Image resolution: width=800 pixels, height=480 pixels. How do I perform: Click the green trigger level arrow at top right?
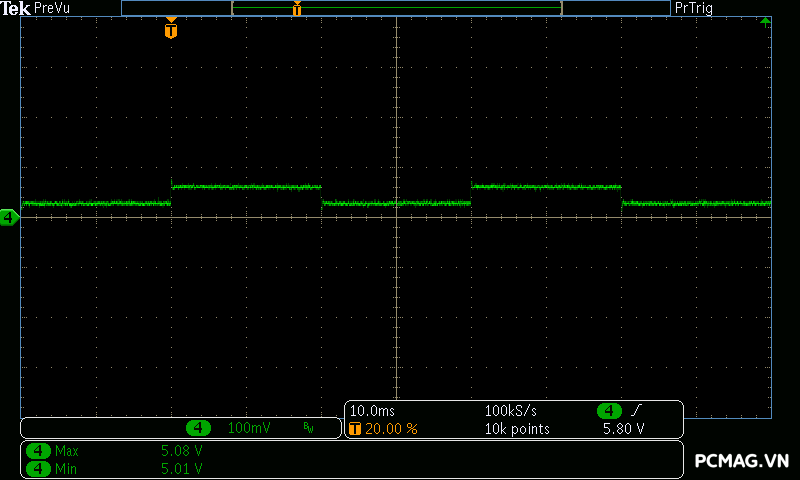[x=765, y=21]
